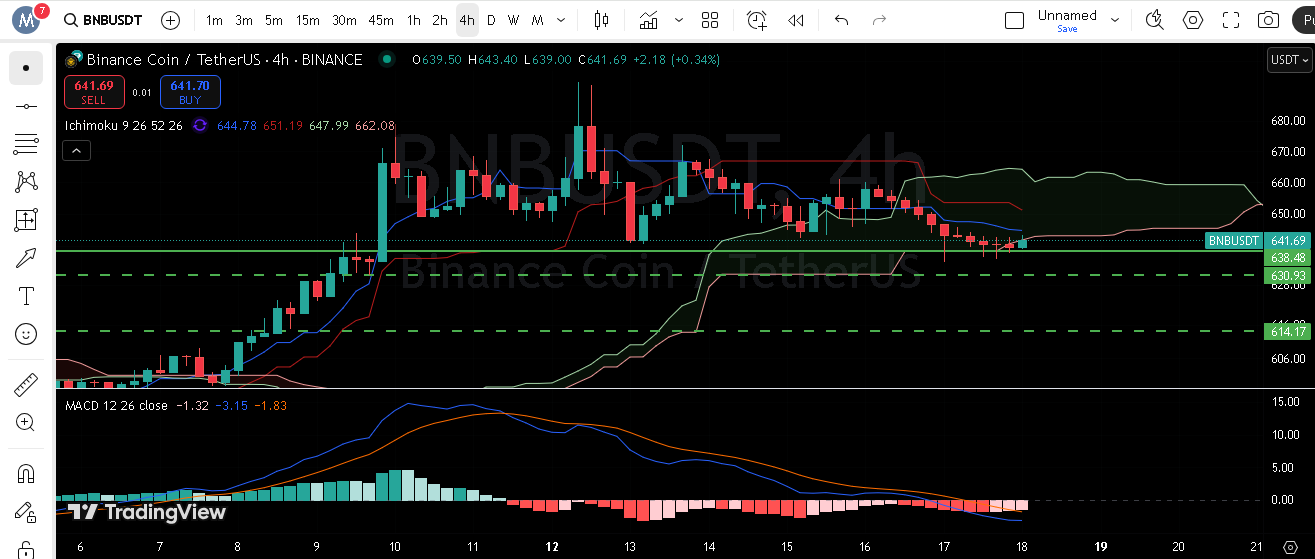Select the active 4h interval
Viewport: 1315px width, 559px height.
(467, 20)
